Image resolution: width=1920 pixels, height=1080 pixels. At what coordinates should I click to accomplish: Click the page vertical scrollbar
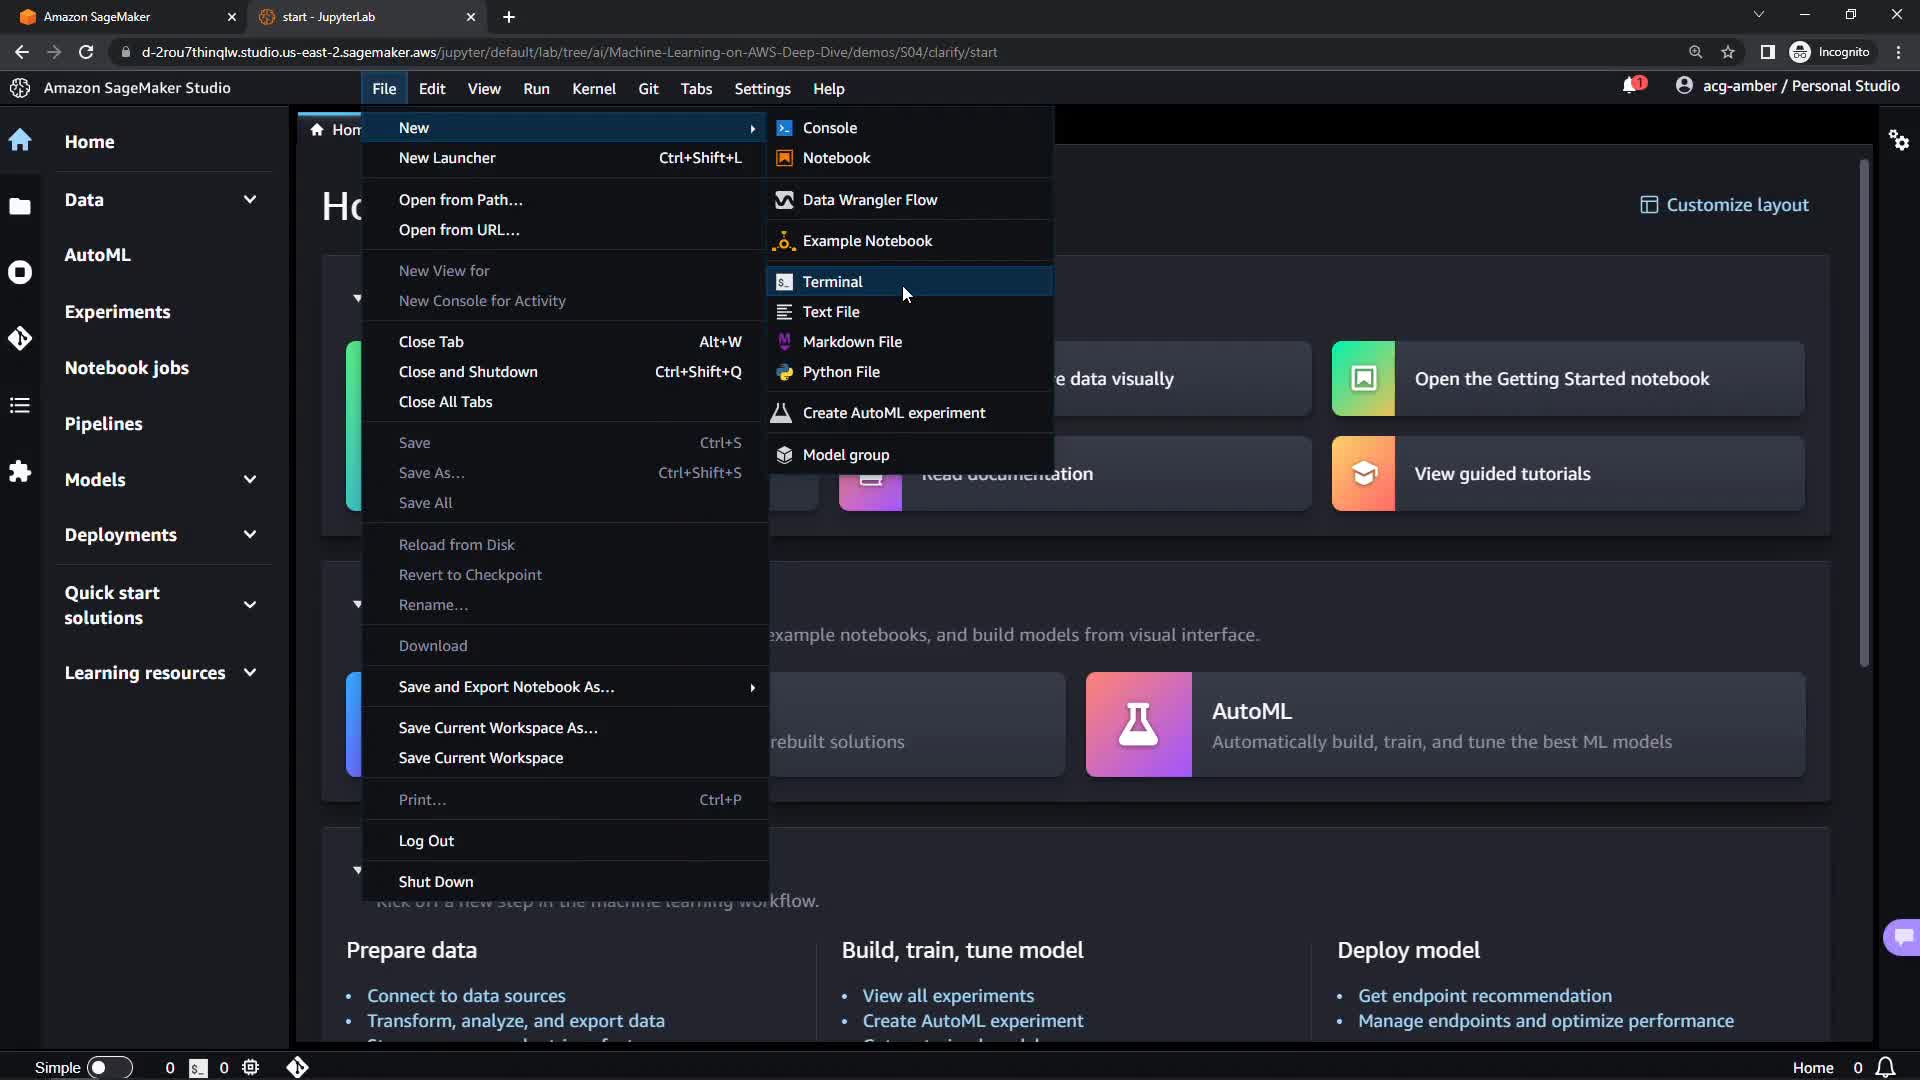tap(1863, 410)
